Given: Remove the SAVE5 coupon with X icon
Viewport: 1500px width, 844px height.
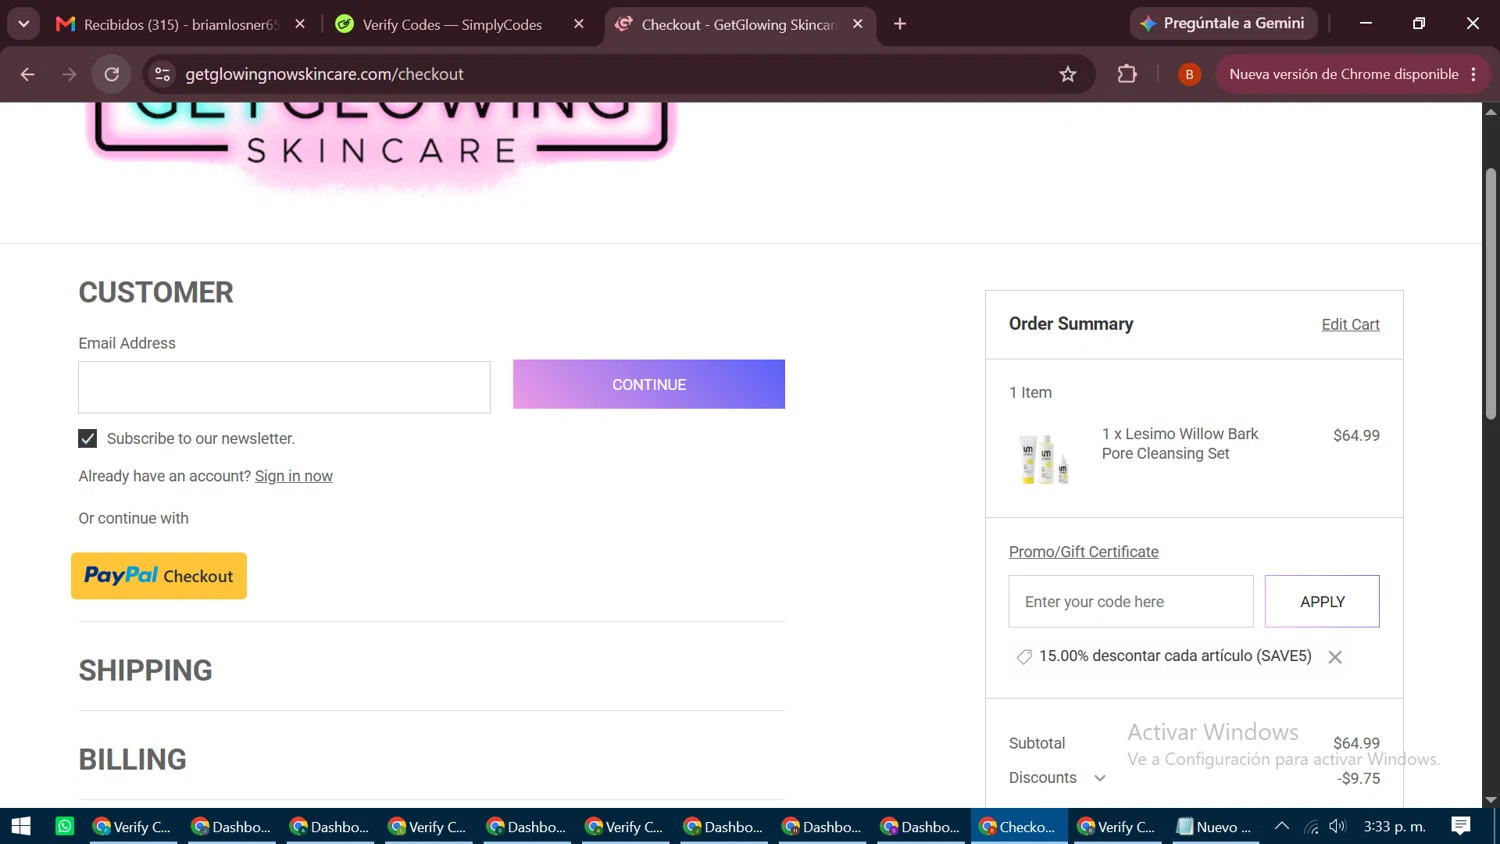Looking at the screenshot, I should click(x=1335, y=657).
